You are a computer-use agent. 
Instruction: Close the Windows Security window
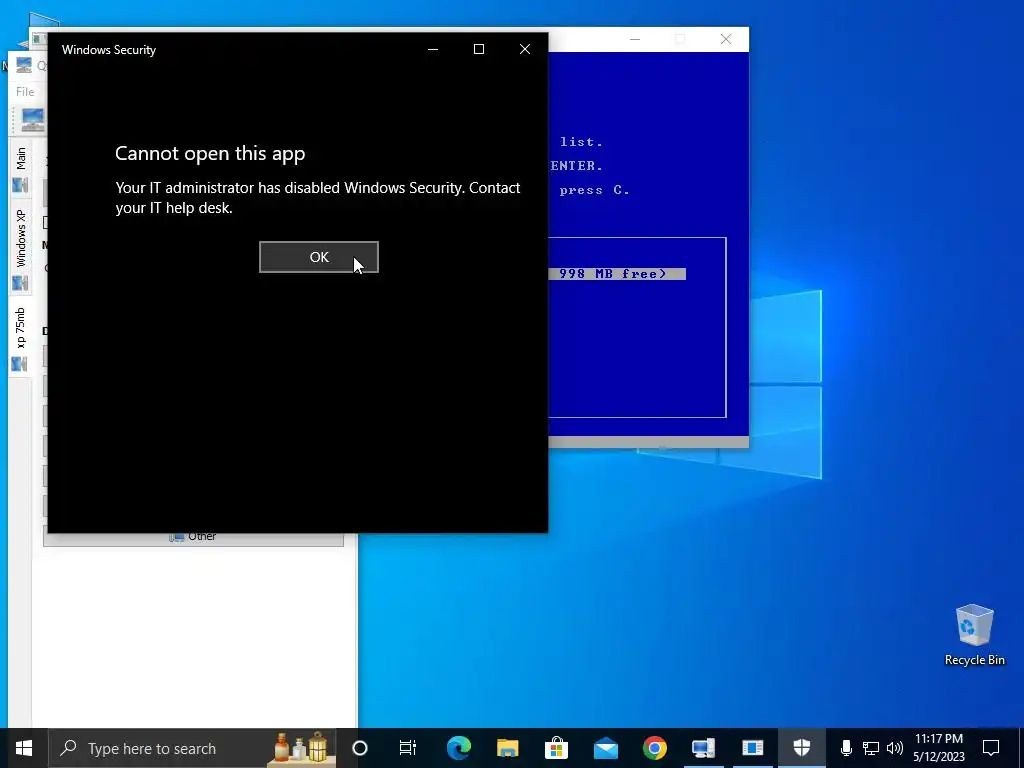(524, 50)
